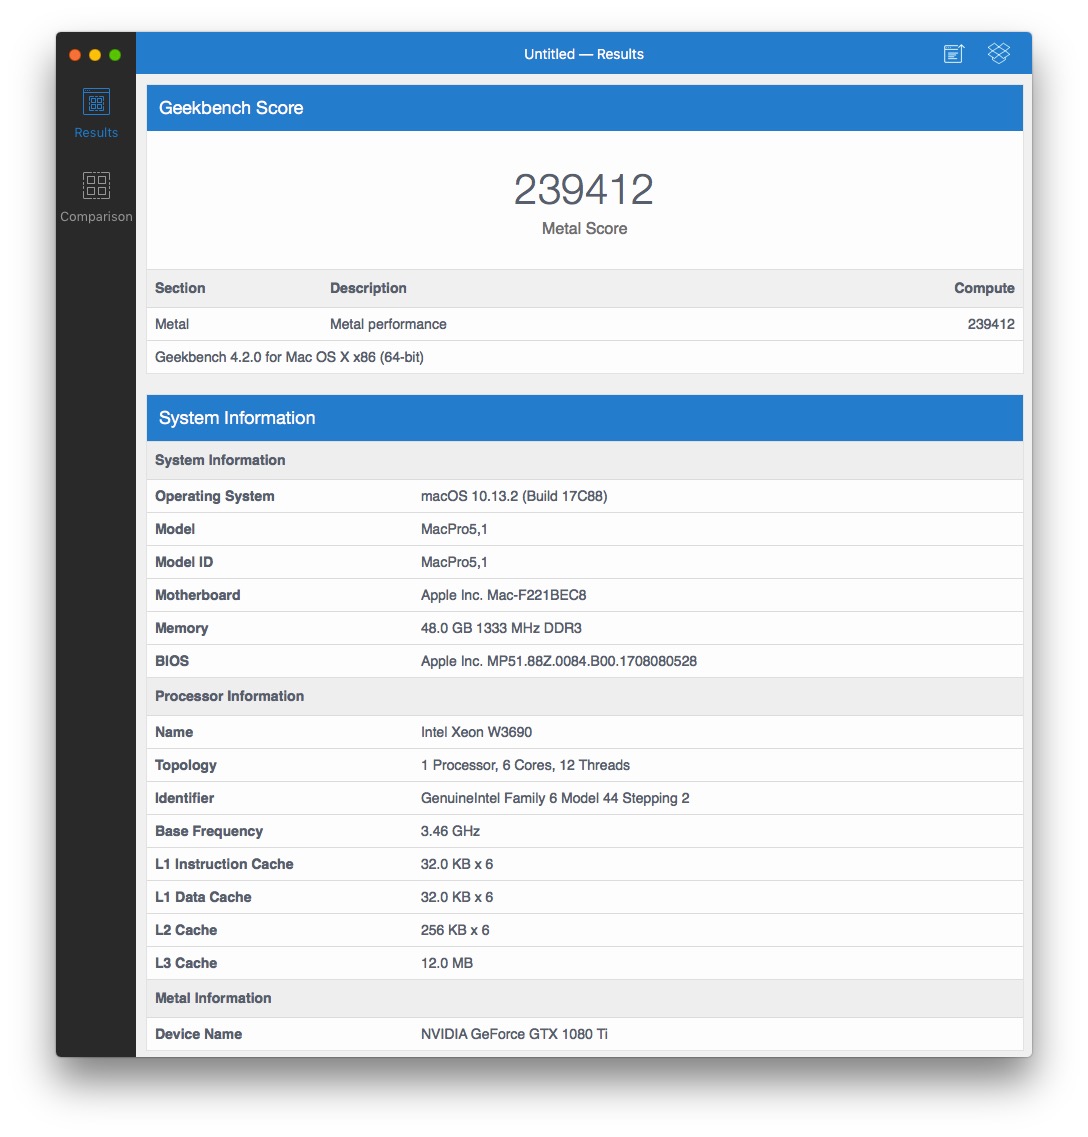The width and height of the screenshot is (1088, 1137).
Task: Click the Geekbench 4.2.0 version text
Action: pos(289,357)
